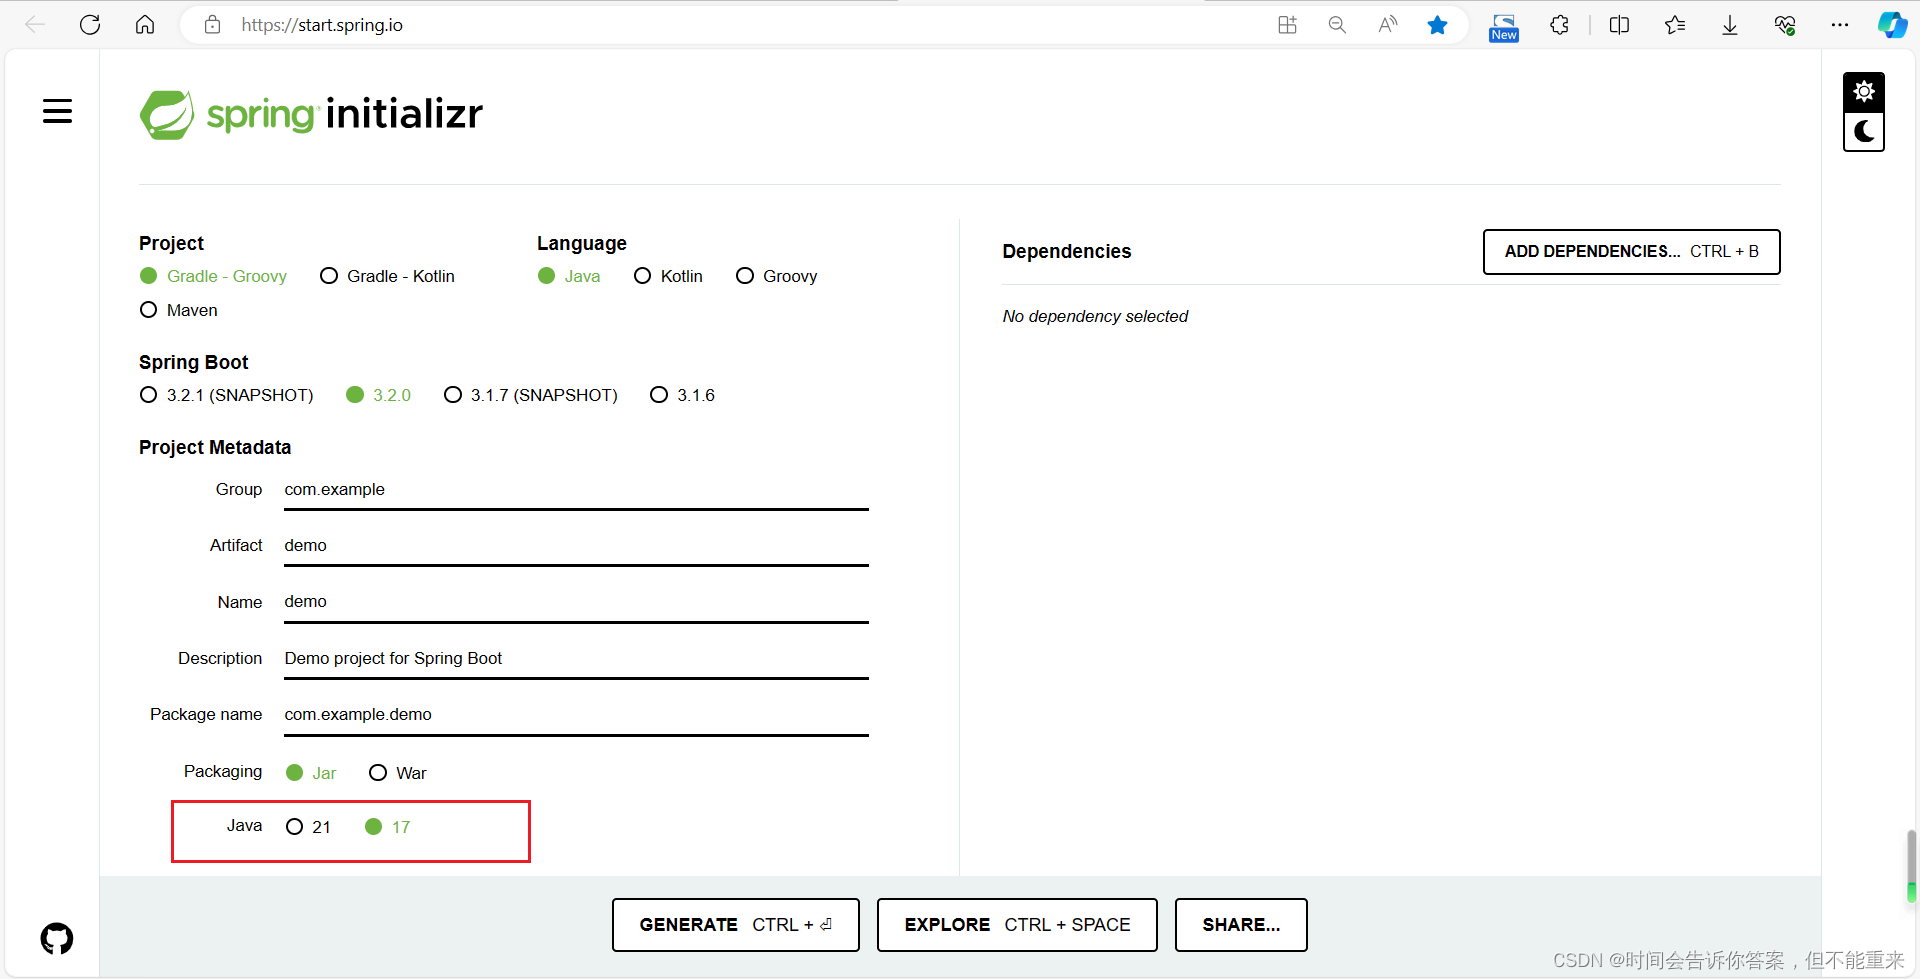Screen dimensions: 1920x979
Task: Open the browser apps grid icon
Action: pos(1287,25)
